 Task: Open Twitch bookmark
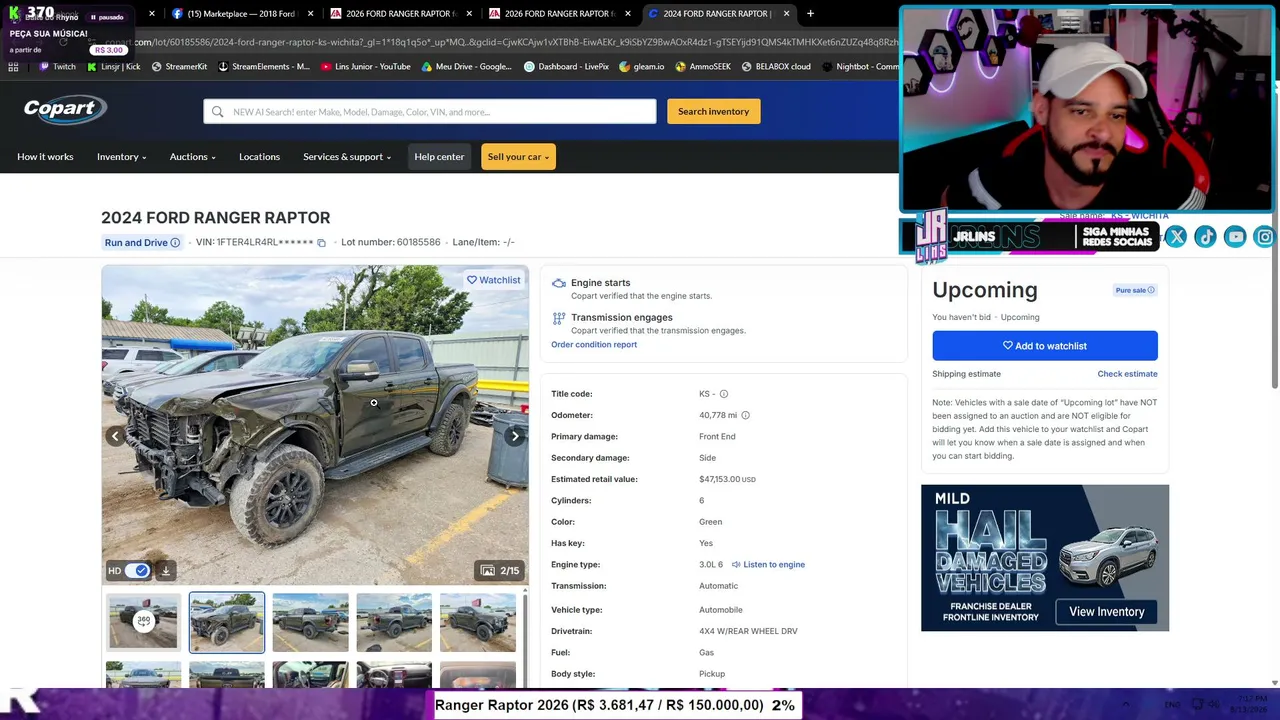click(57, 67)
